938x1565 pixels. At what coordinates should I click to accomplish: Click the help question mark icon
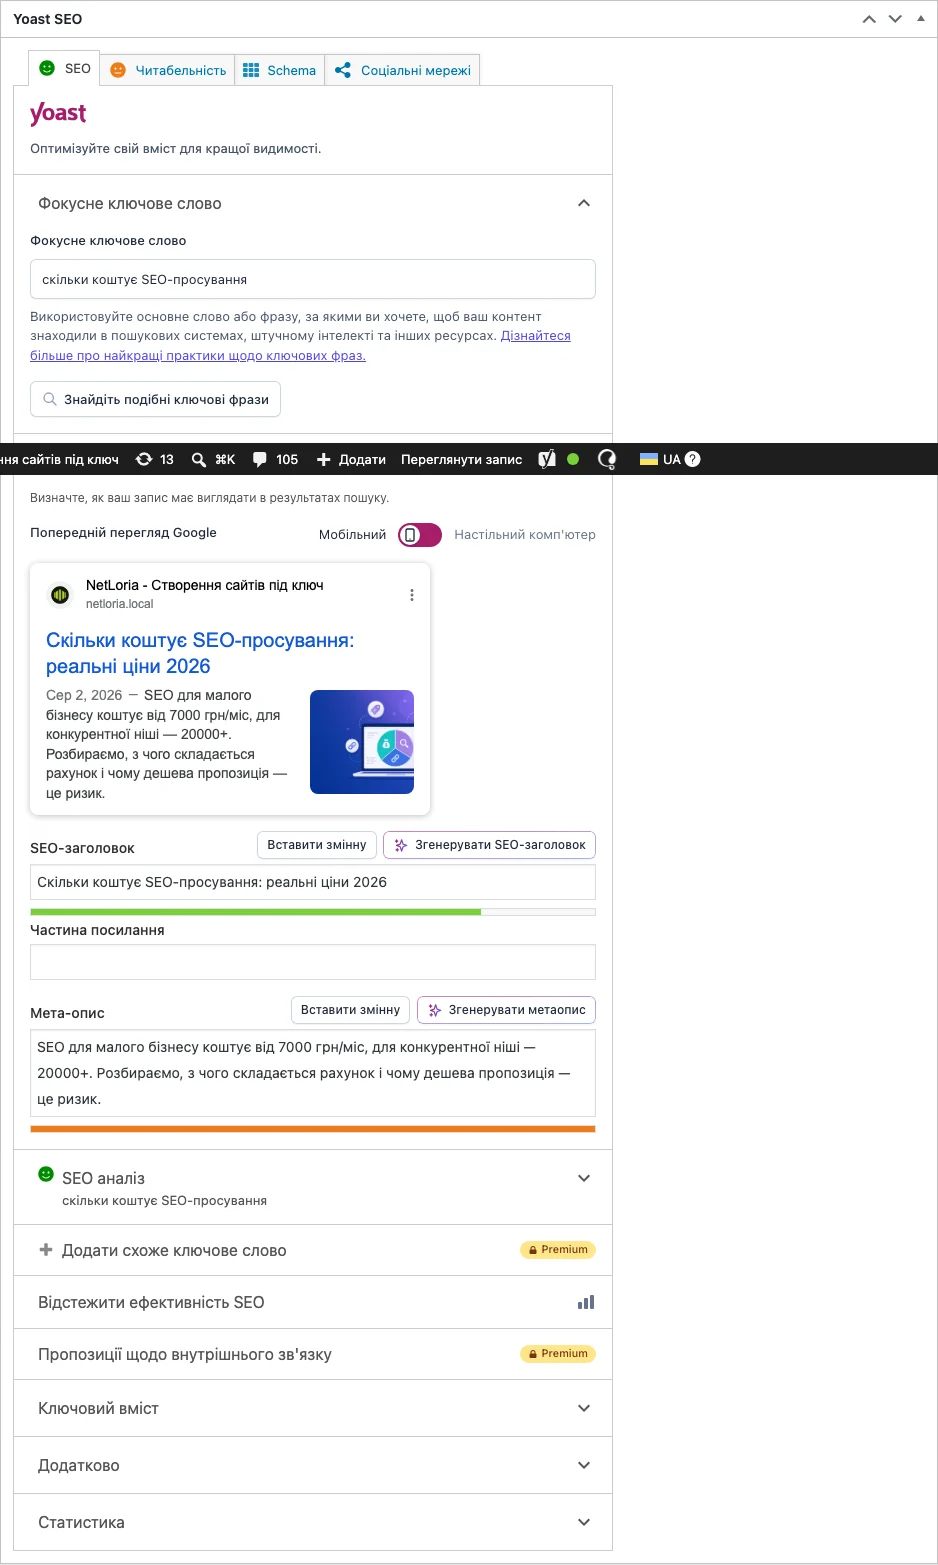coord(693,459)
